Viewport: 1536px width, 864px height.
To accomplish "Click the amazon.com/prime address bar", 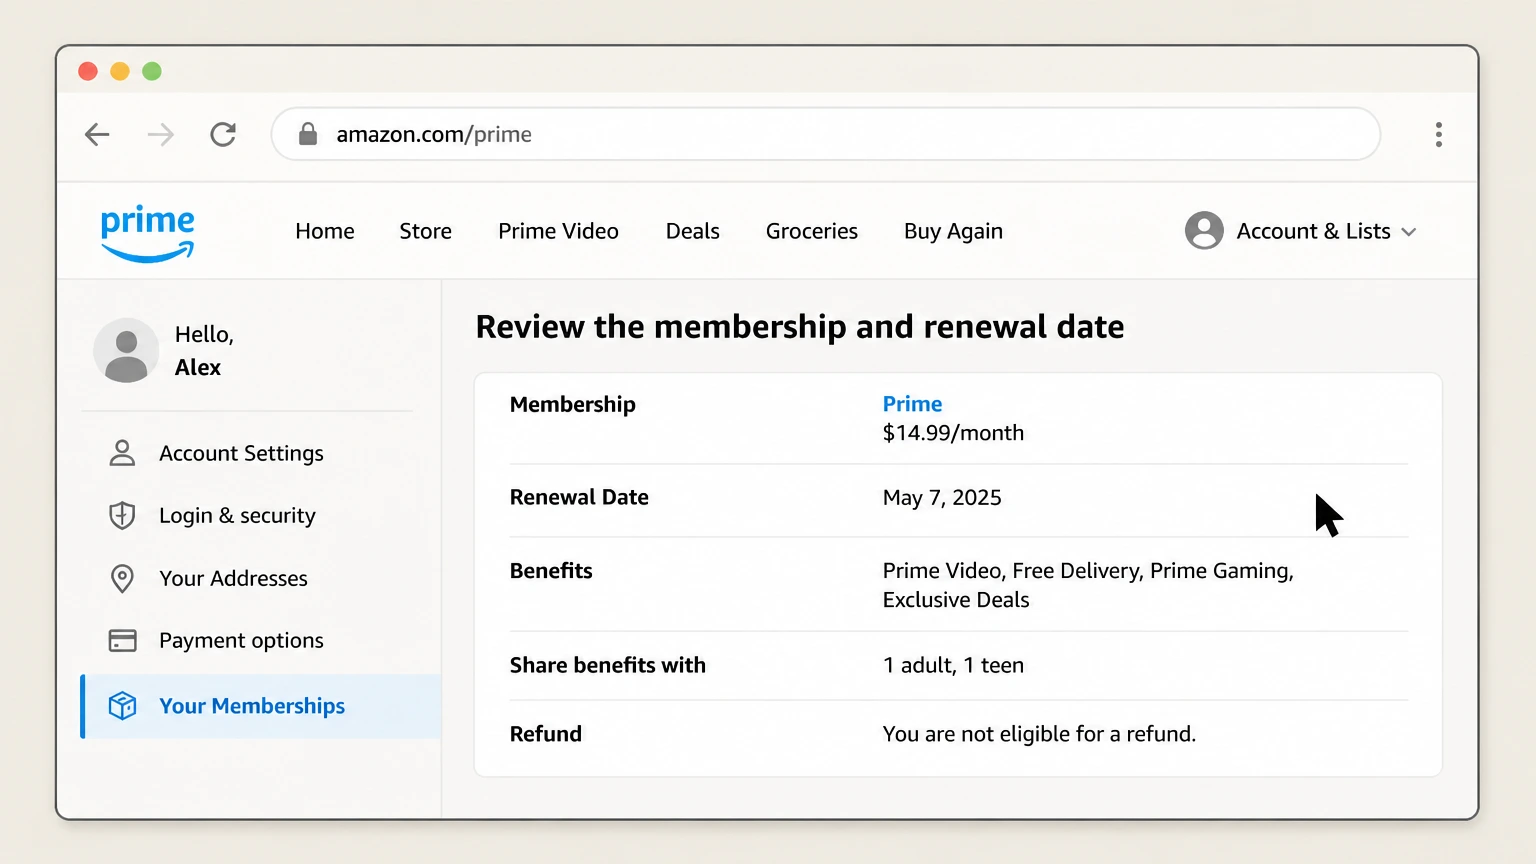I will [826, 134].
